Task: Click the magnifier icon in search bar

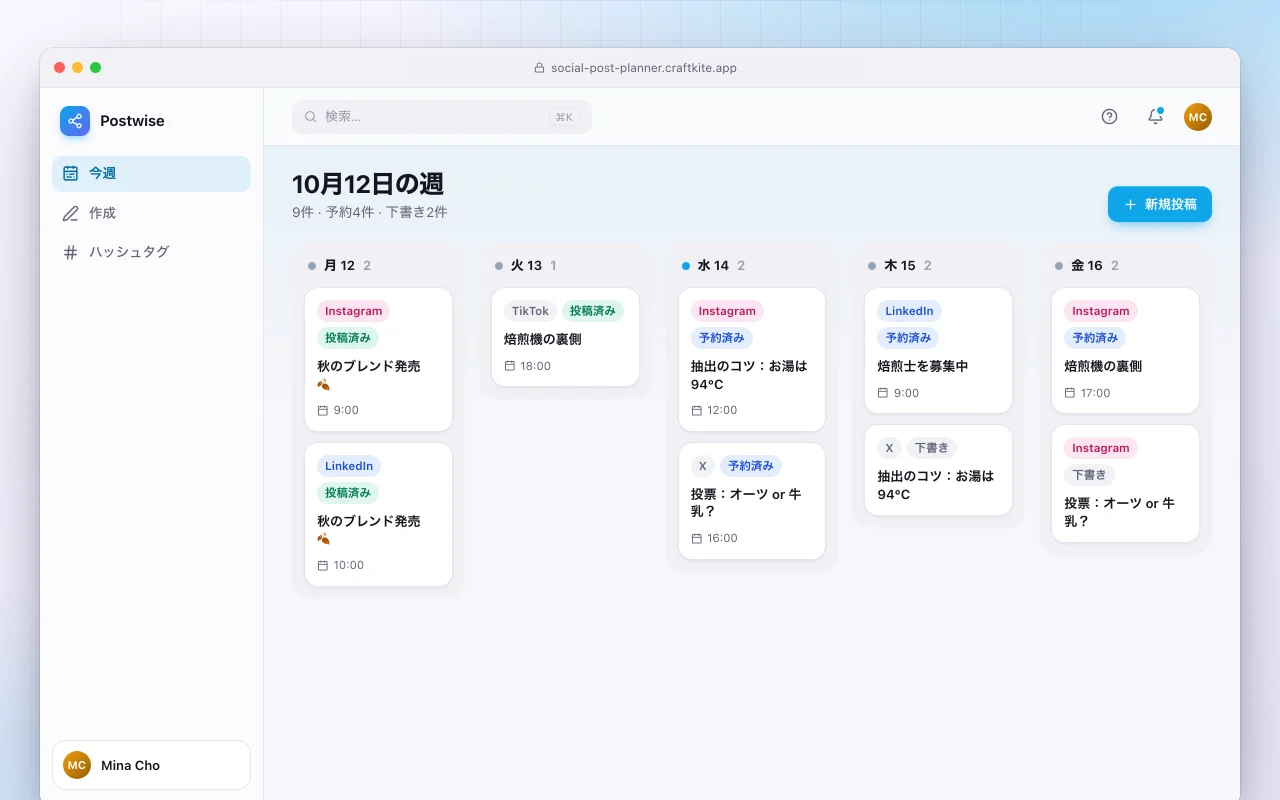Action: click(x=310, y=117)
